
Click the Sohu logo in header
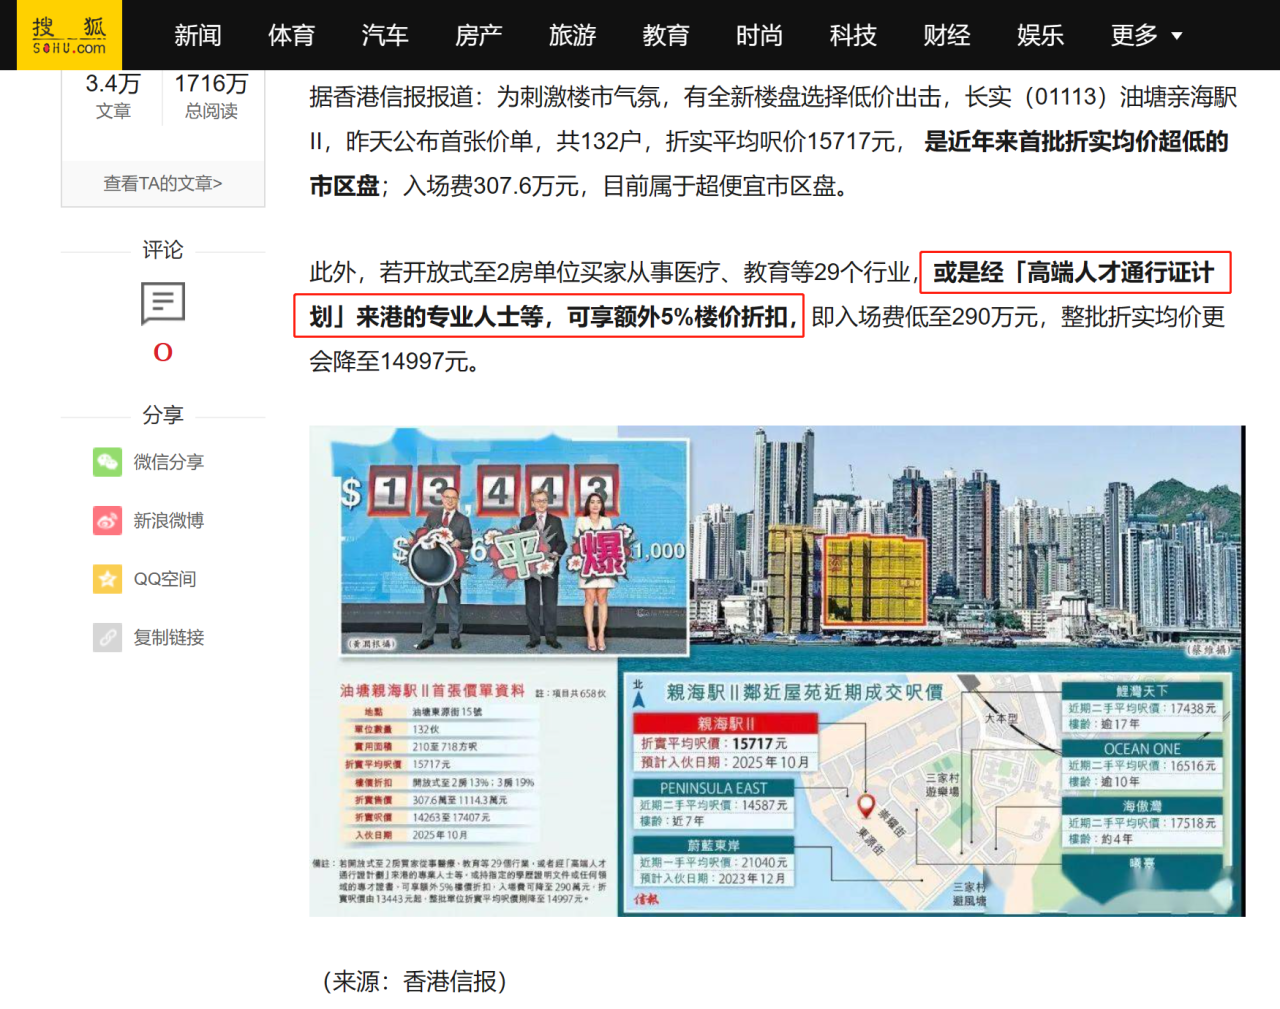[69, 35]
